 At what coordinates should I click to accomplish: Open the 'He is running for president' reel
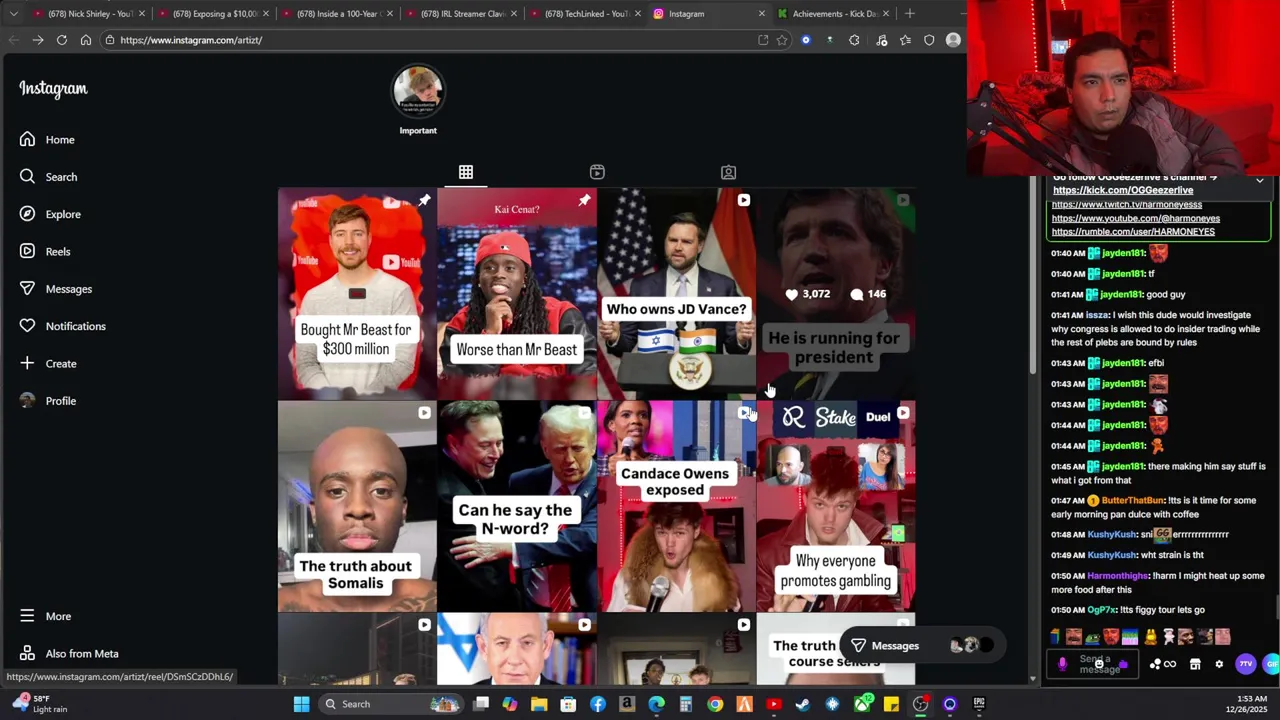[835, 294]
